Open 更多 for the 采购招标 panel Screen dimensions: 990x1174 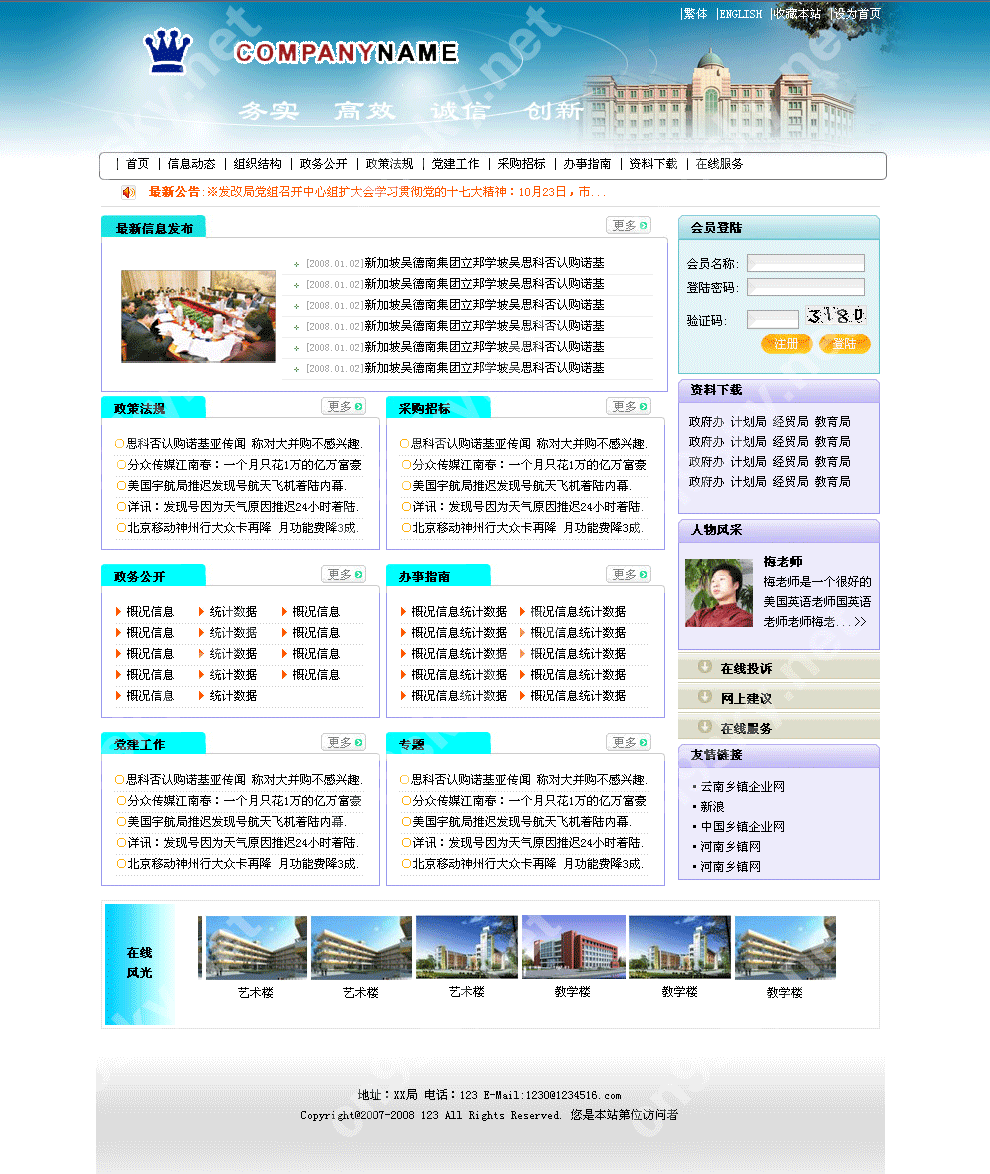point(628,407)
